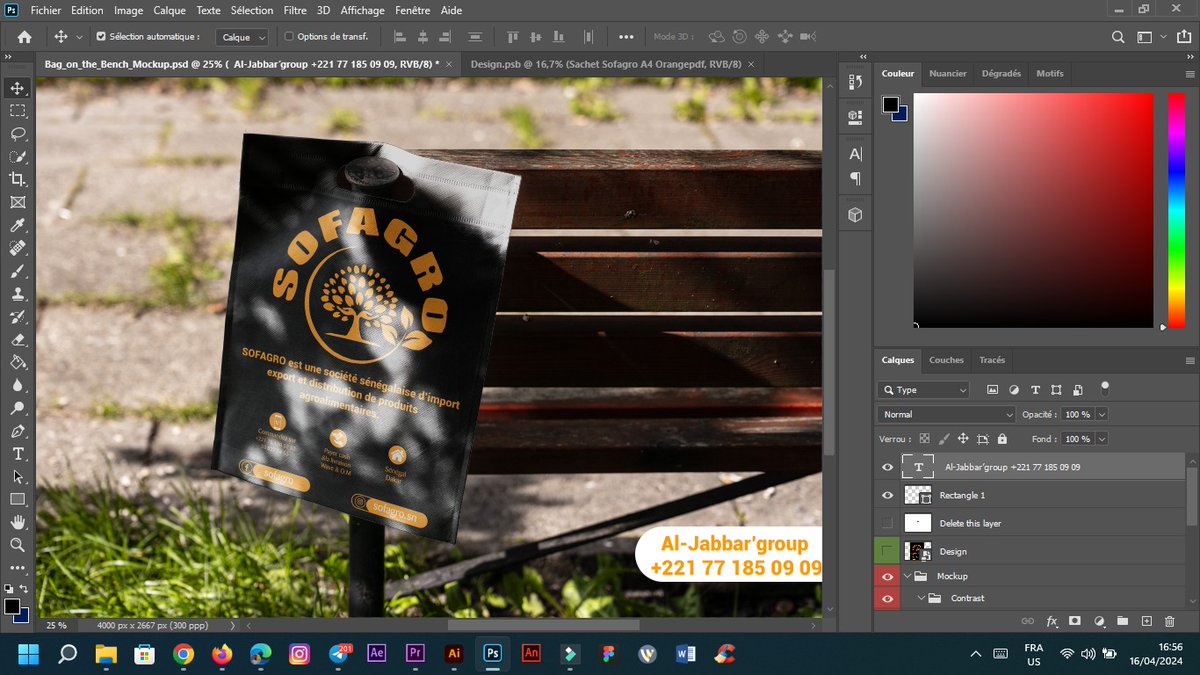Go to Photoshop Home screen
1200x675 pixels.
point(24,37)
